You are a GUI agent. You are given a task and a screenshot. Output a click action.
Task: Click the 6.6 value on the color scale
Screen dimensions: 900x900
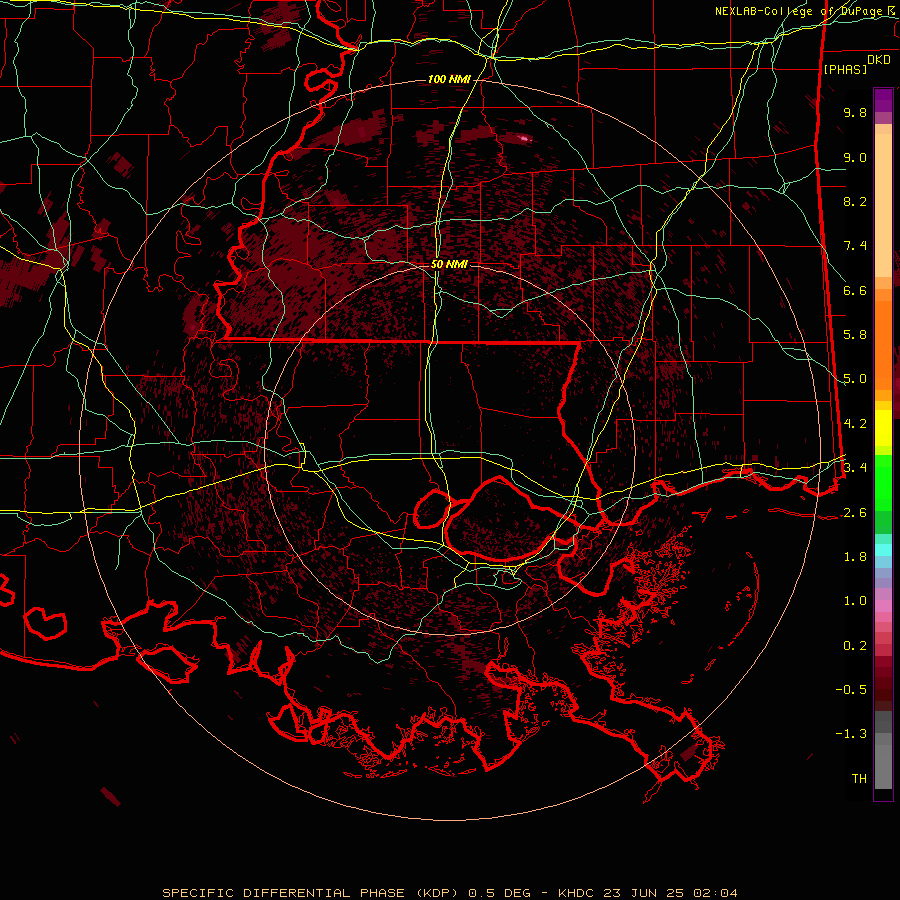point(855,290)
